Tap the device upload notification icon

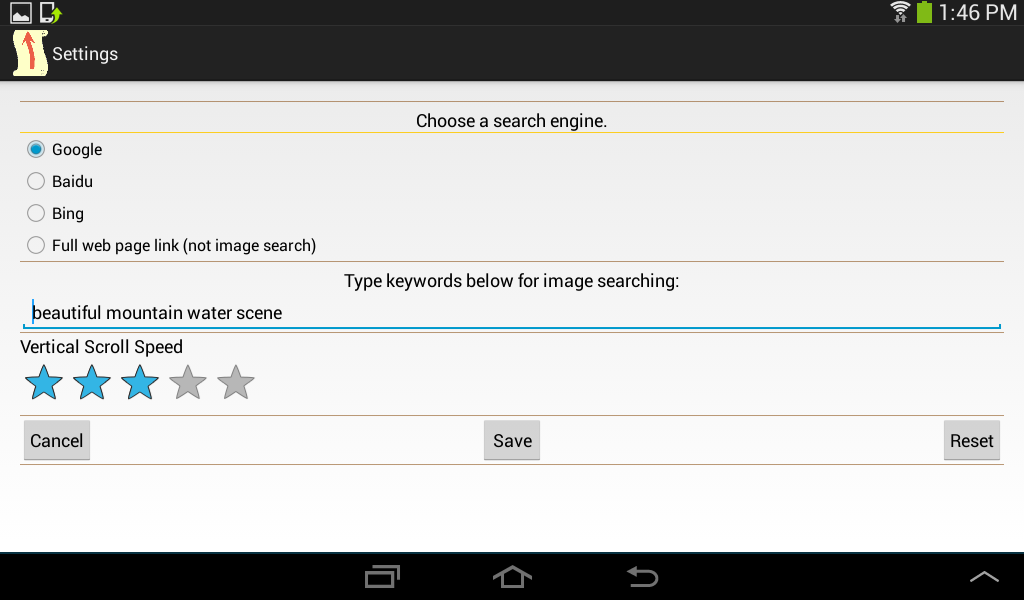point(50,13)
